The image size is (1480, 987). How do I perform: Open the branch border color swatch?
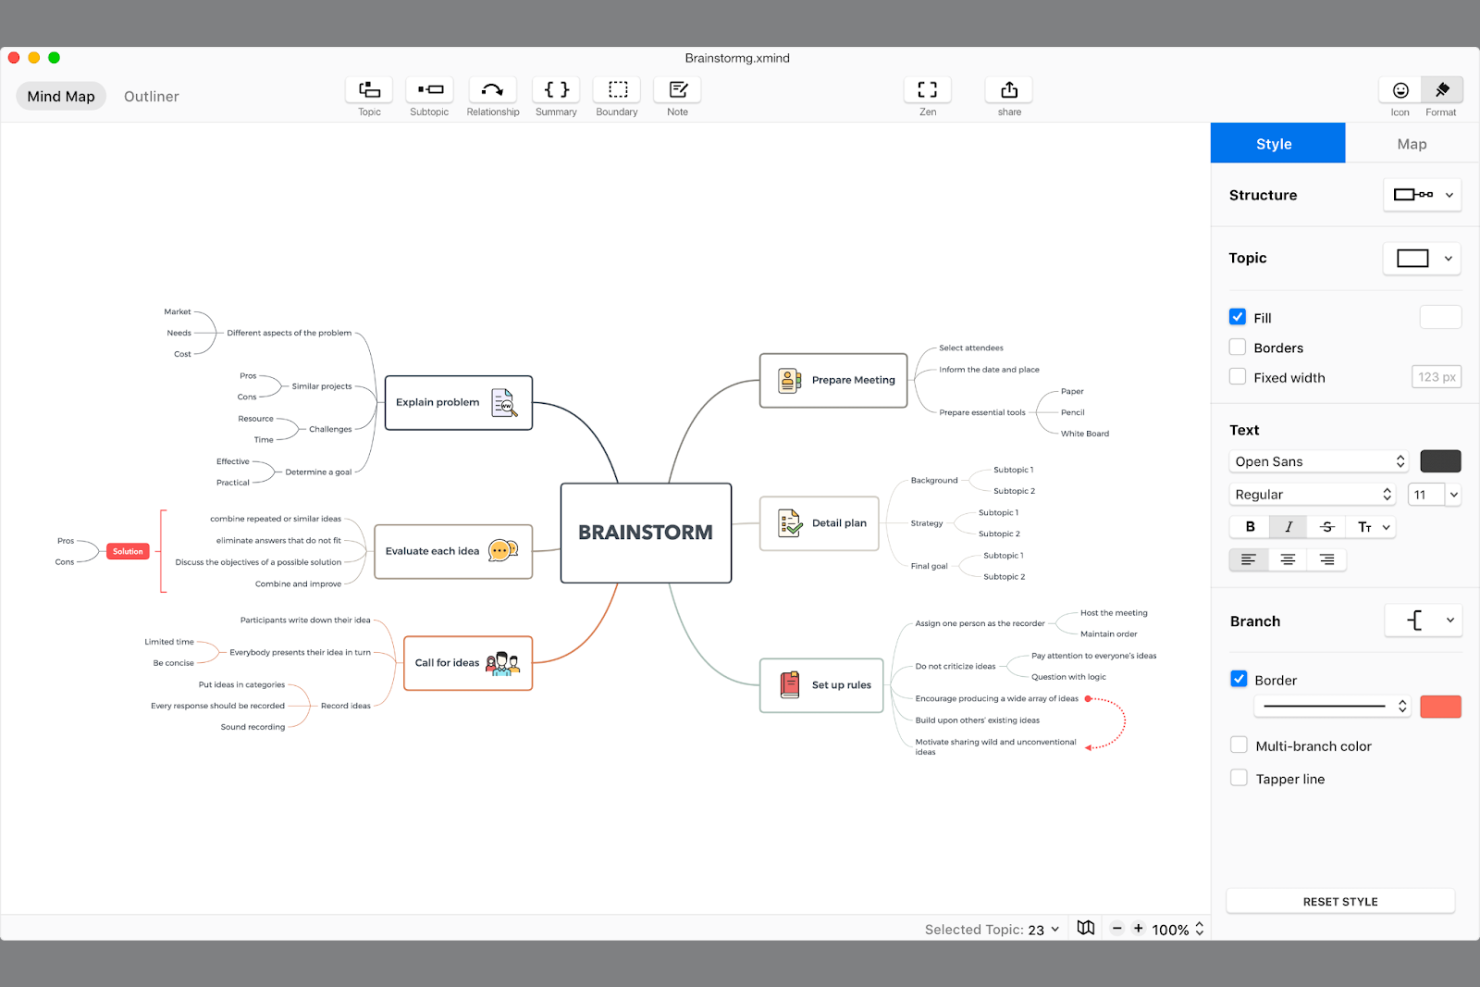1441,706
